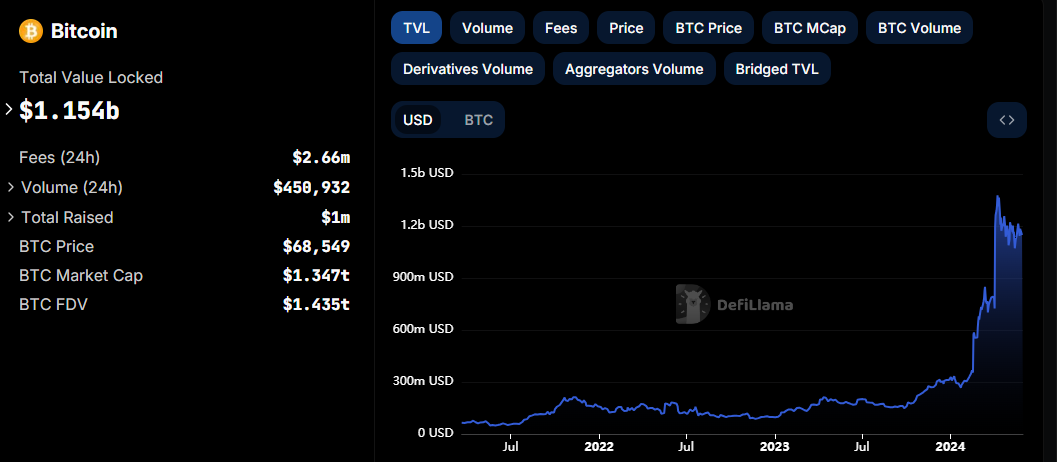This screenshot has height=462, width=1057.
Task: Click the 1.2b USD axis label
Action: [426, 225]
